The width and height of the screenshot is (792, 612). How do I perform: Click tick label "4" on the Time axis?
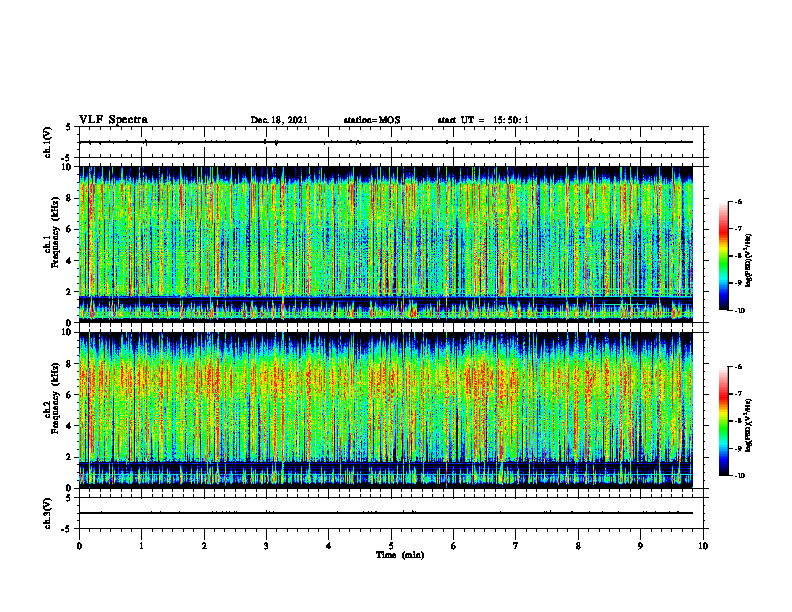(328, 546)
